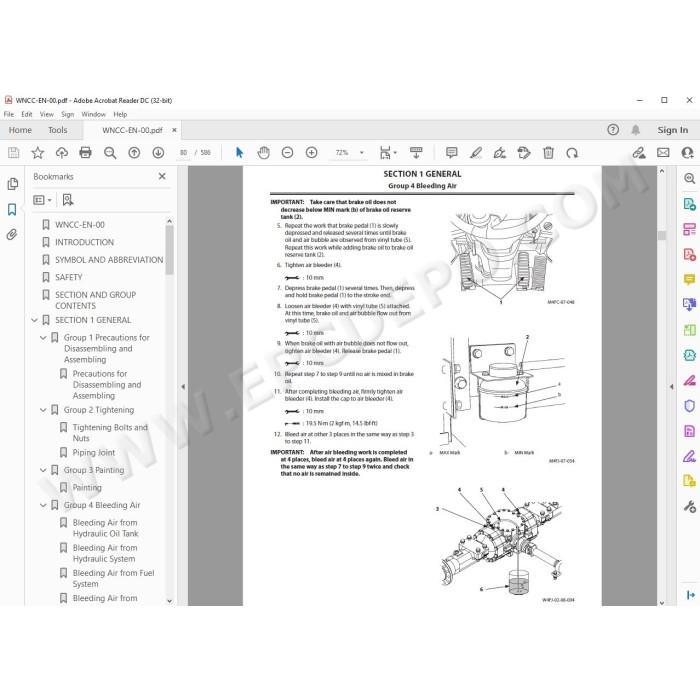Switch to the Home tab
Image resolution: width=700 pixels, height=700 pixels.
[20, 130]
